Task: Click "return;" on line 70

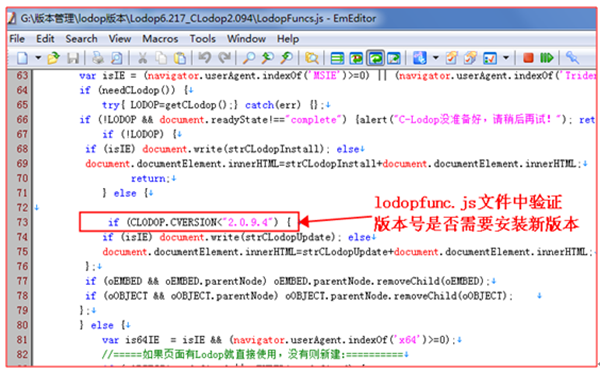Action: tap(150, 178)
